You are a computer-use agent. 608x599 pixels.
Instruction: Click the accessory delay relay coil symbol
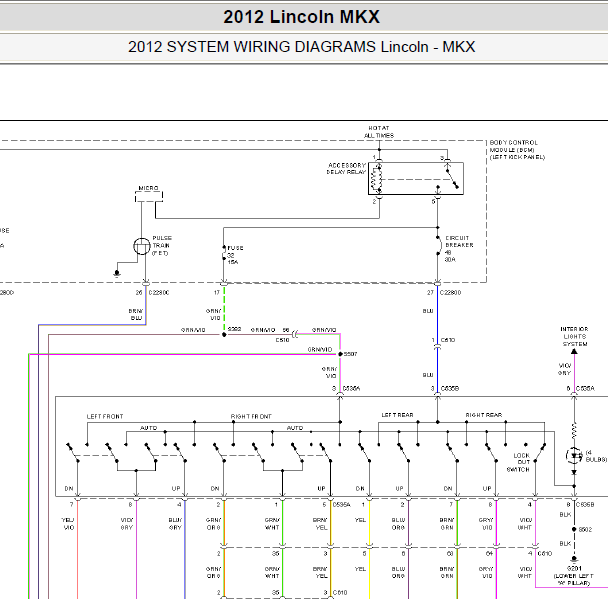coord(377,179)
